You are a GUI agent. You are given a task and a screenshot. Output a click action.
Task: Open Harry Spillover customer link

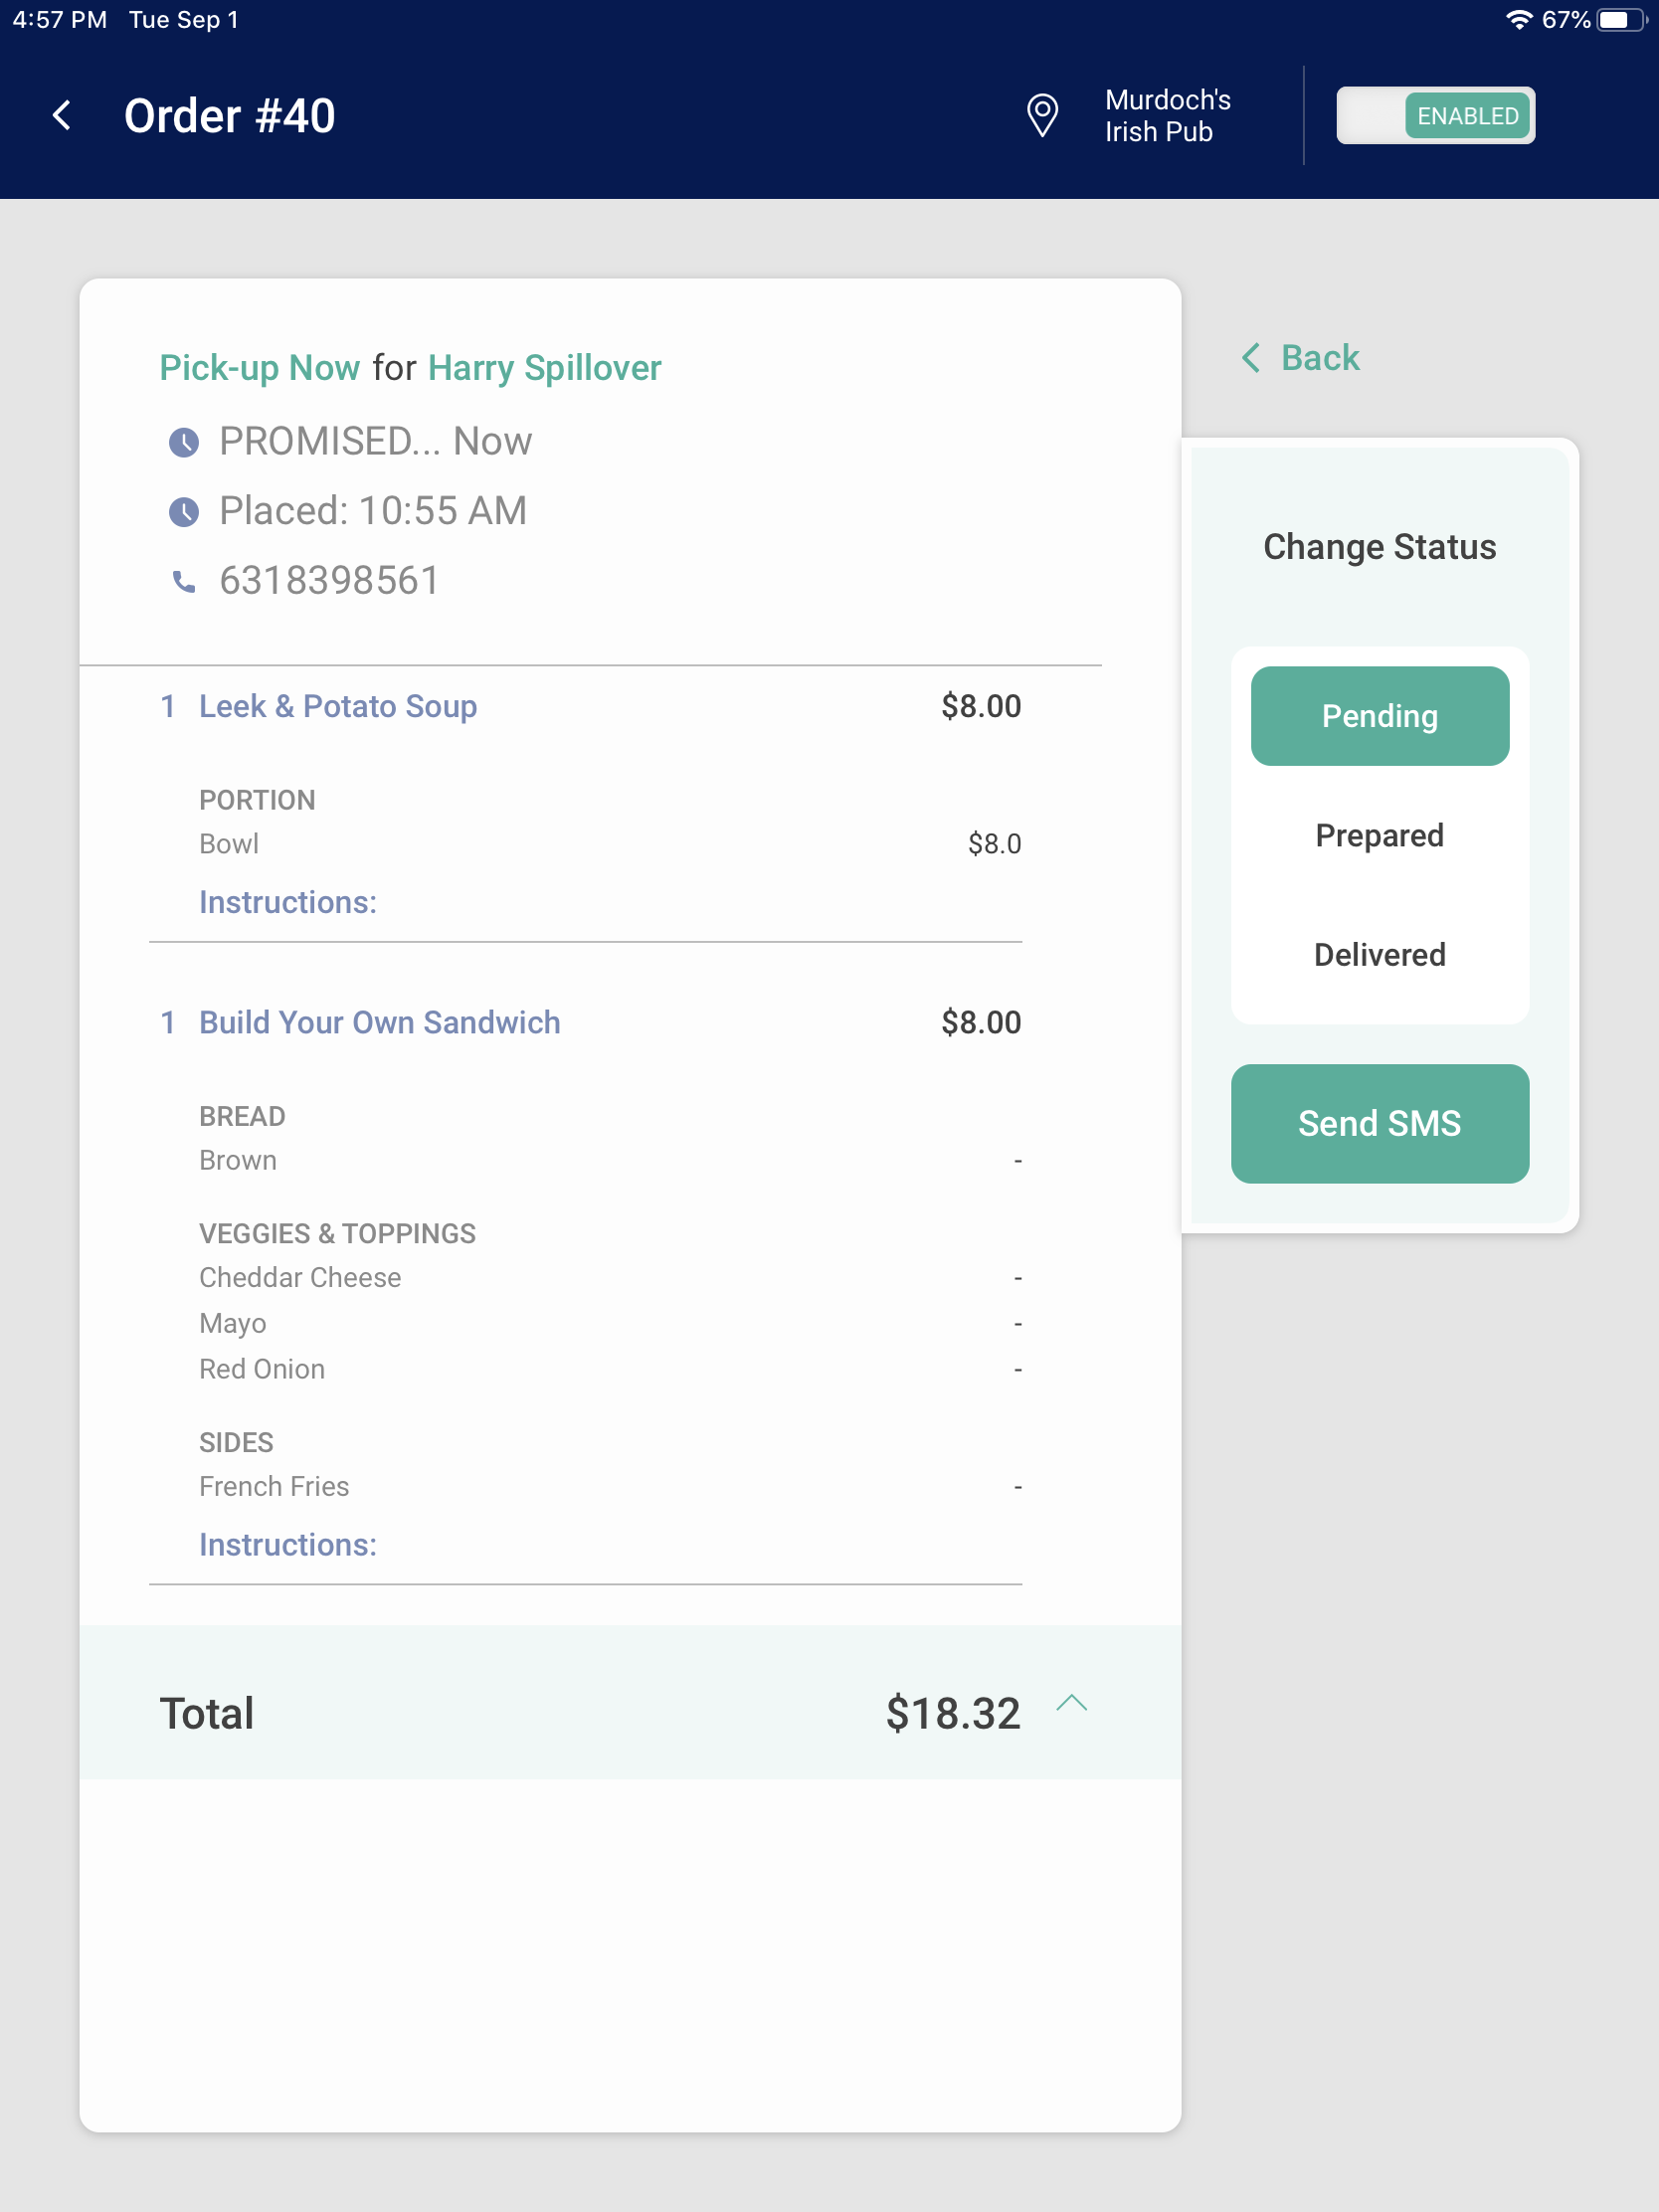click(544, 368)
